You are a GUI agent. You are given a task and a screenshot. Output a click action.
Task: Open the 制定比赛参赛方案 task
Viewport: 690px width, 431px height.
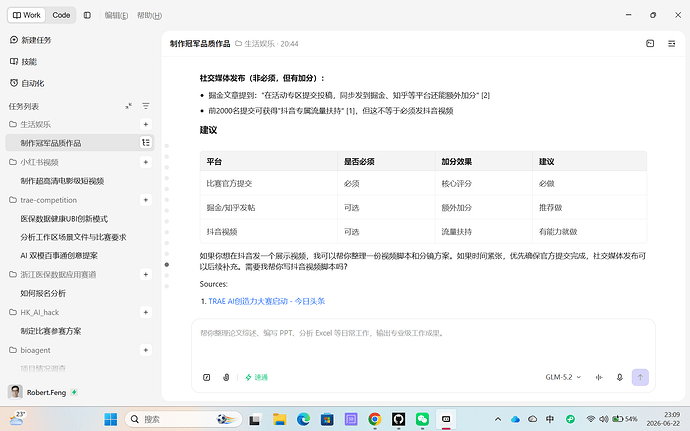[x=51, y=331]
